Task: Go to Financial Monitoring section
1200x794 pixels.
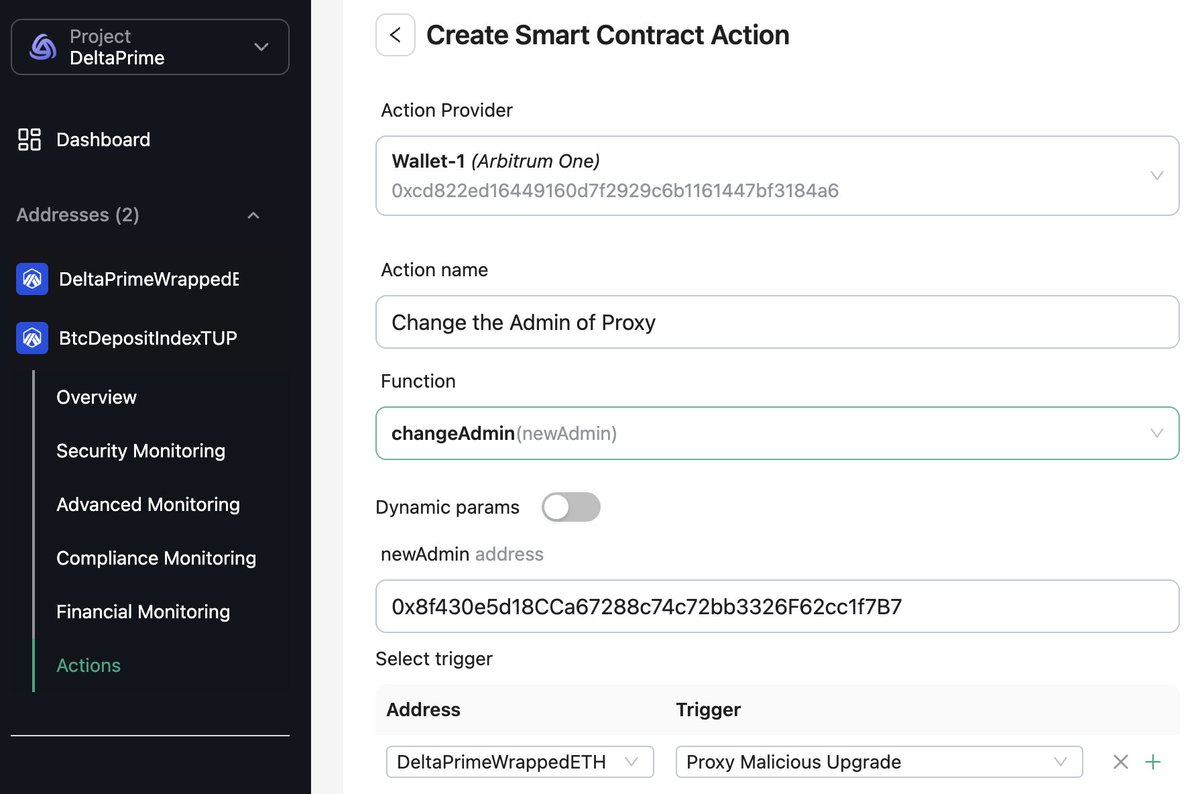Action: click(x=143, y=612)
